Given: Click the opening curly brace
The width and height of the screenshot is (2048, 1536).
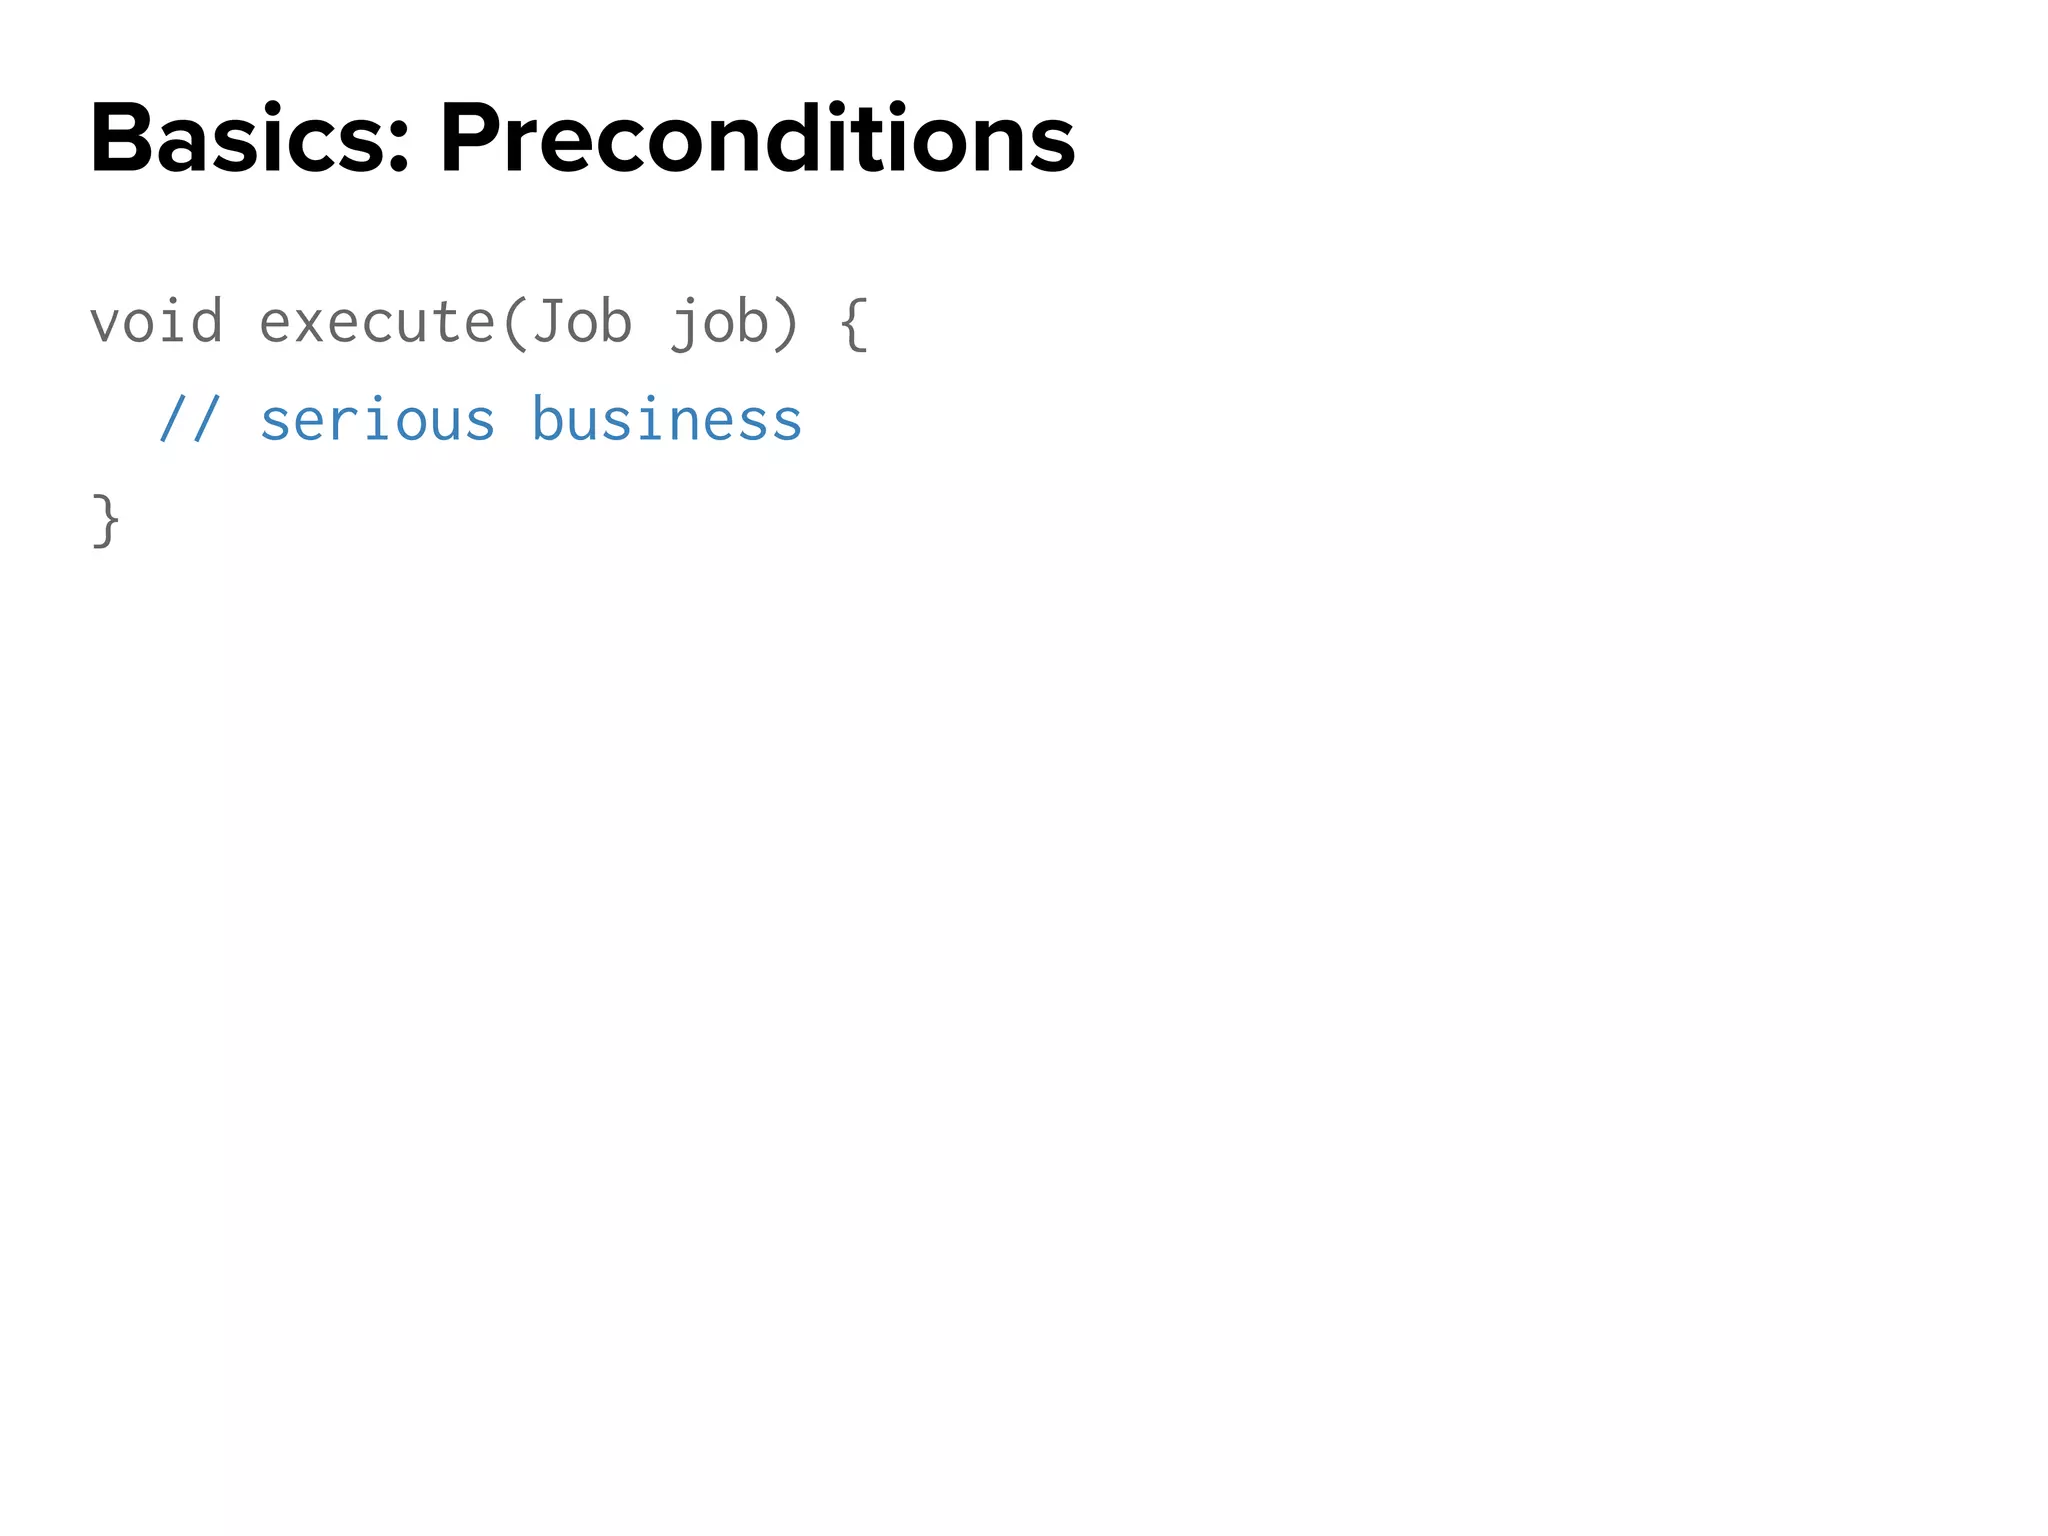Looking at the screenshot, I should (x=853, y=323).
